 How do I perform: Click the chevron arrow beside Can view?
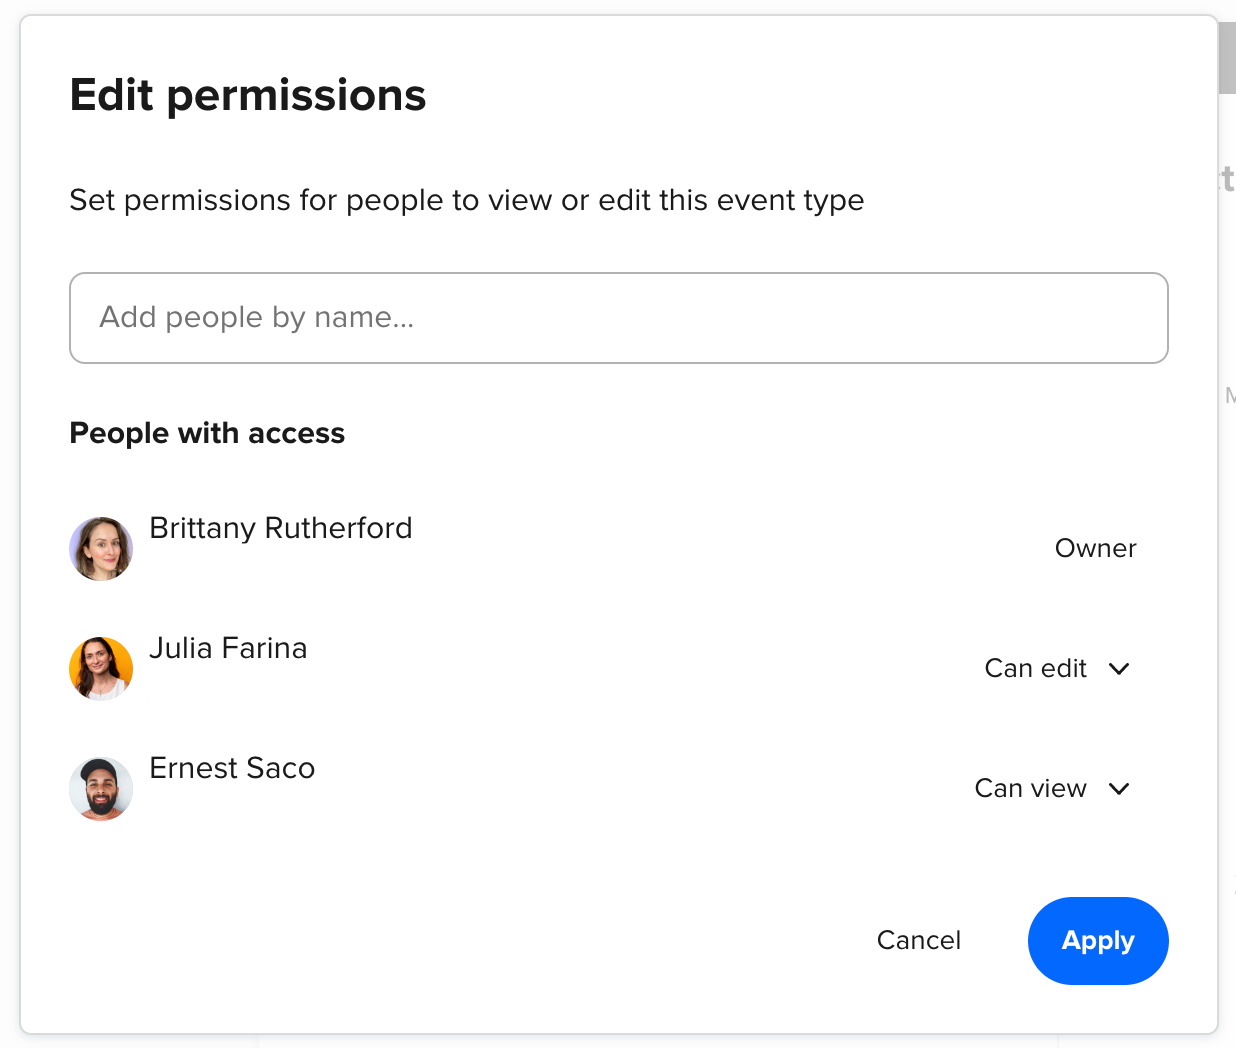pyautogui.click(x=1119, y=789)
